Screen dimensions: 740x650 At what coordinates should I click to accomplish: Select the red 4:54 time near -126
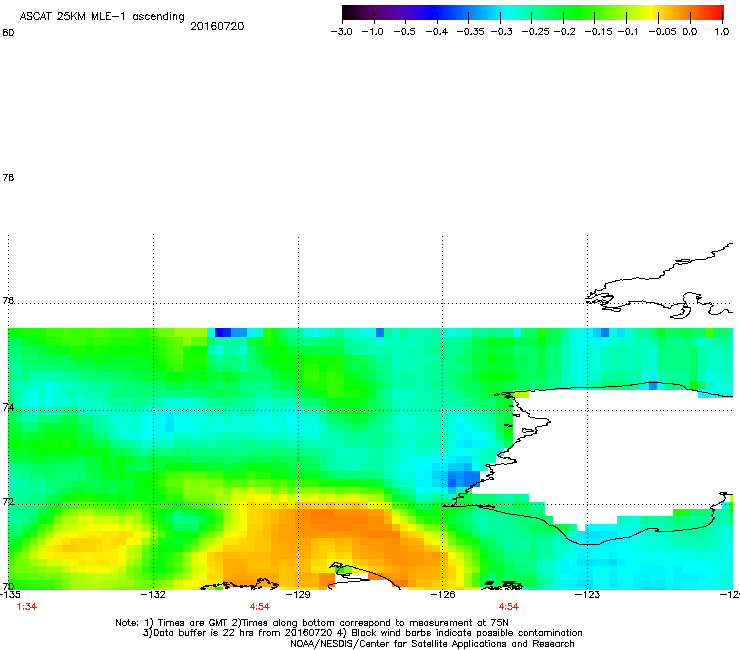coord(508,607)
